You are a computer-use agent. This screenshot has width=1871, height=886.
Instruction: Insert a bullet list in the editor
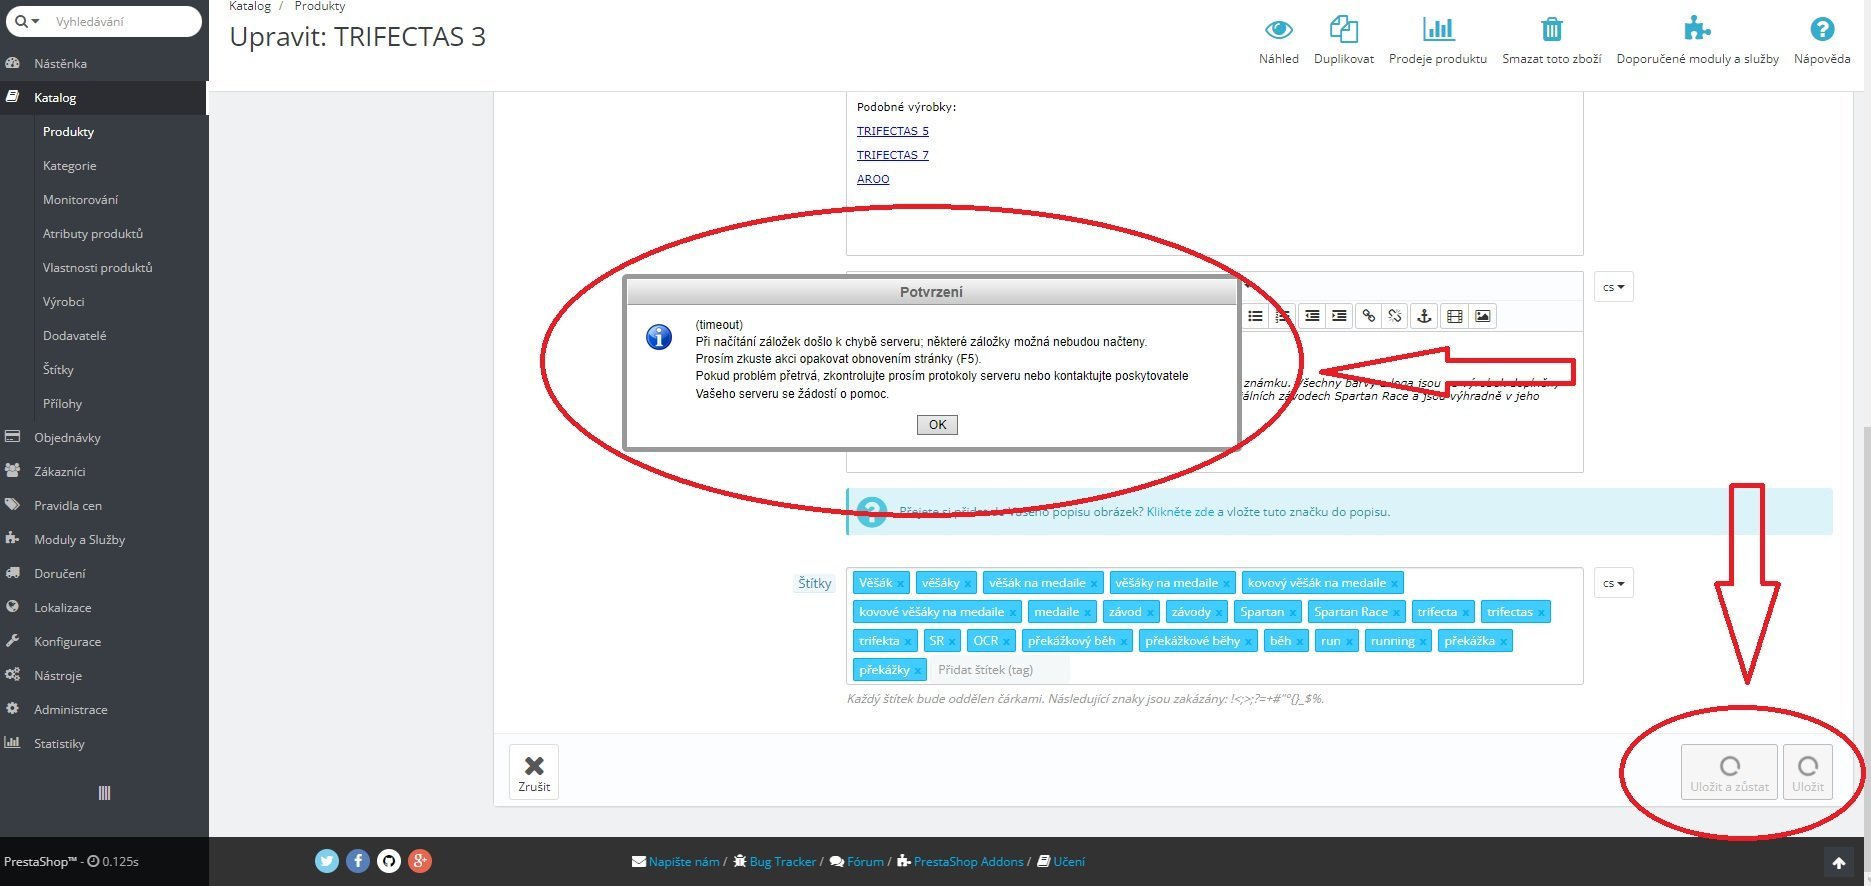coord(1255,316)
